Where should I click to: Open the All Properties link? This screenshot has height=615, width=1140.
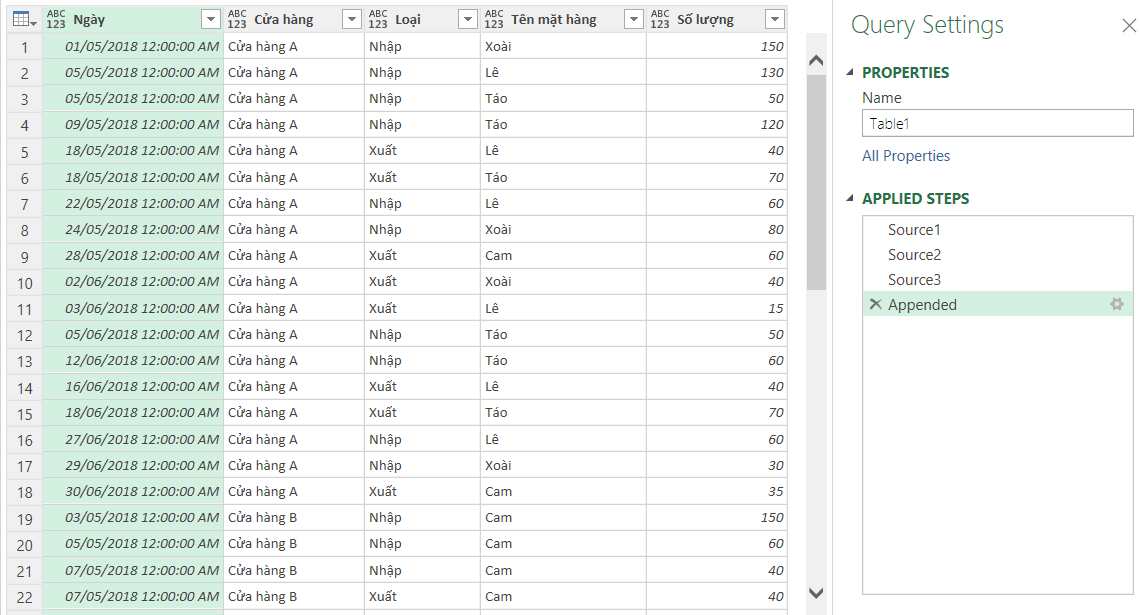(x=906, y=156)
